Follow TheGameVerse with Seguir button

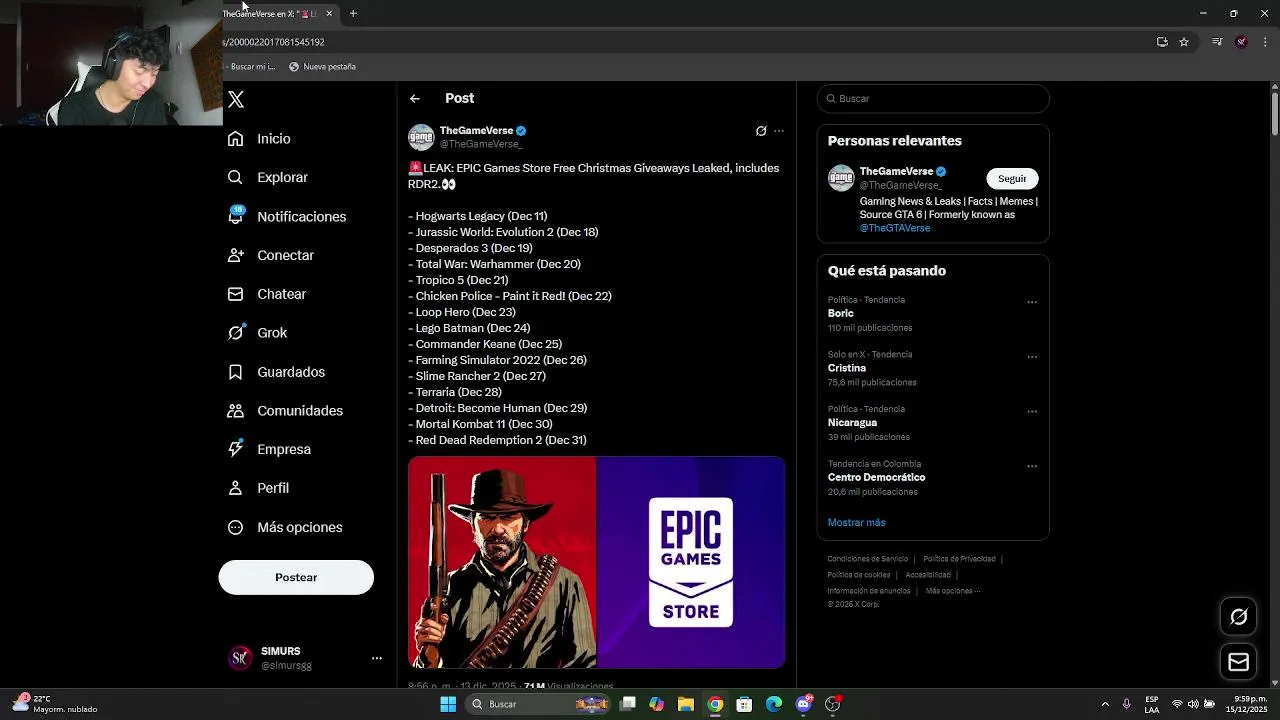(x=1012, y=178)
